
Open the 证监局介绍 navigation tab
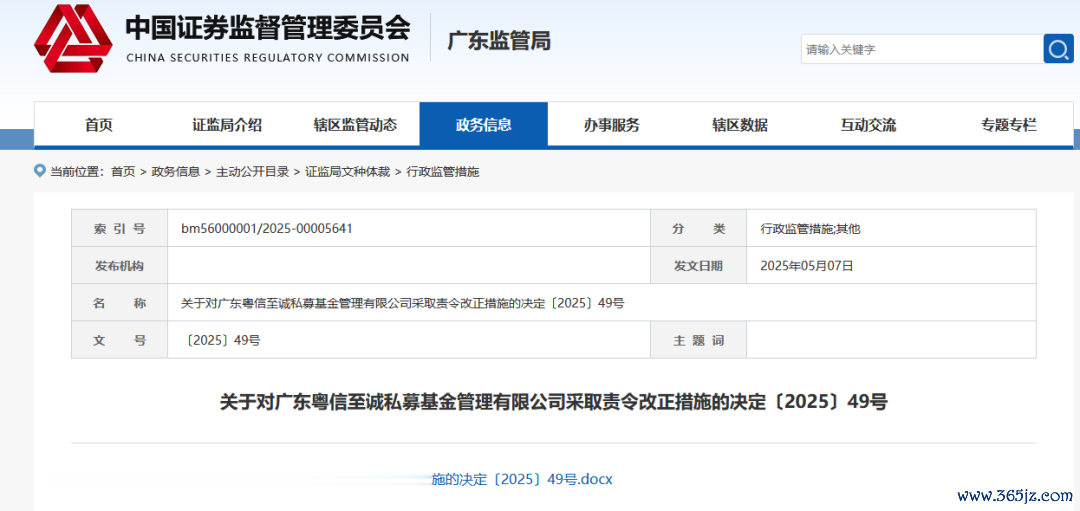pyautogui.click(x=227, y=125)
